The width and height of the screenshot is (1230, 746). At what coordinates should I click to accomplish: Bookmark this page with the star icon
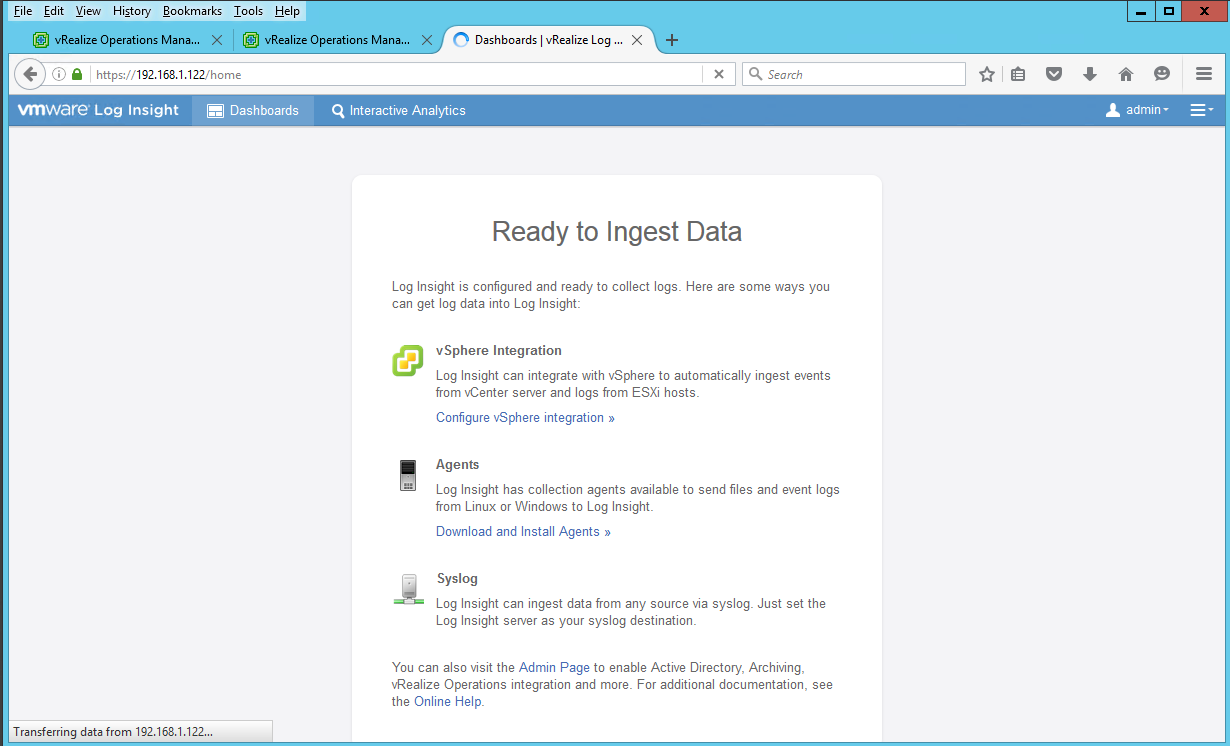pos(987,74)
